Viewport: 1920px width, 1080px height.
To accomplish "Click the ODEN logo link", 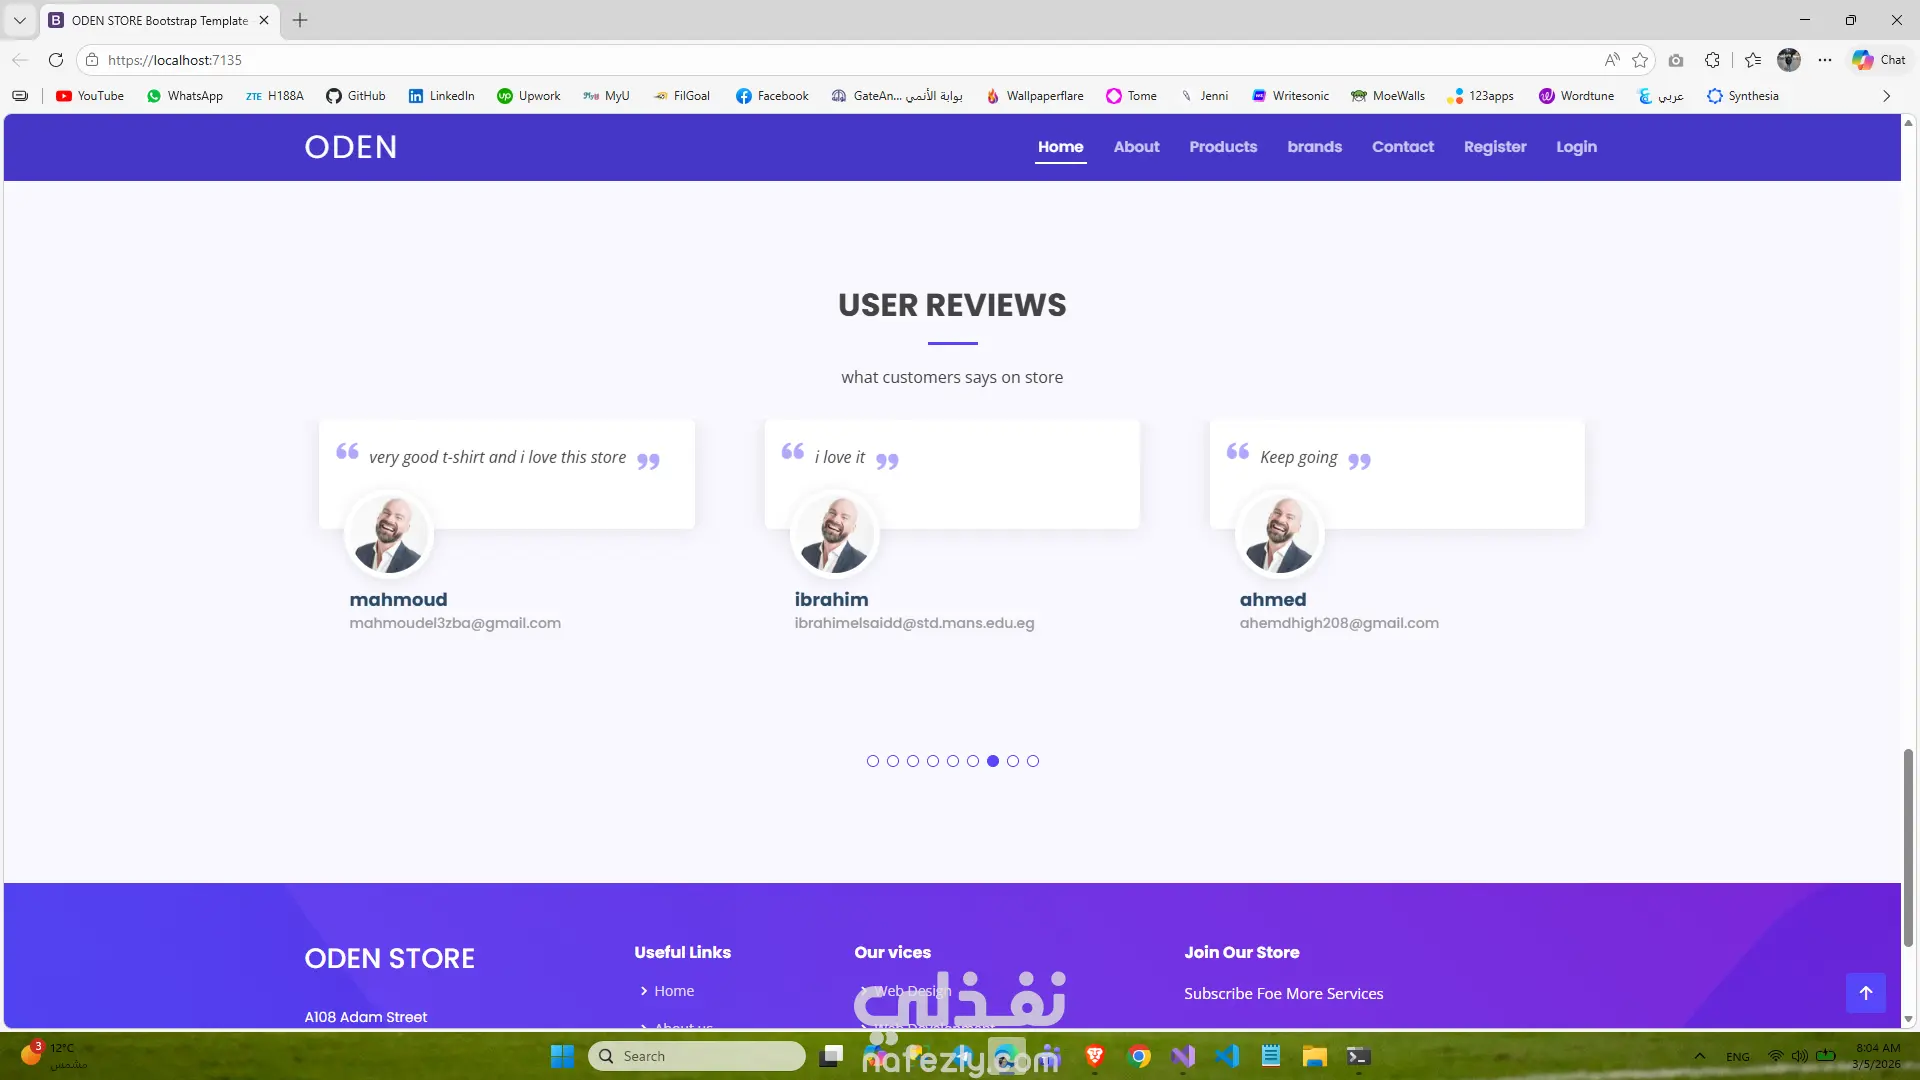I will (351, 147).
